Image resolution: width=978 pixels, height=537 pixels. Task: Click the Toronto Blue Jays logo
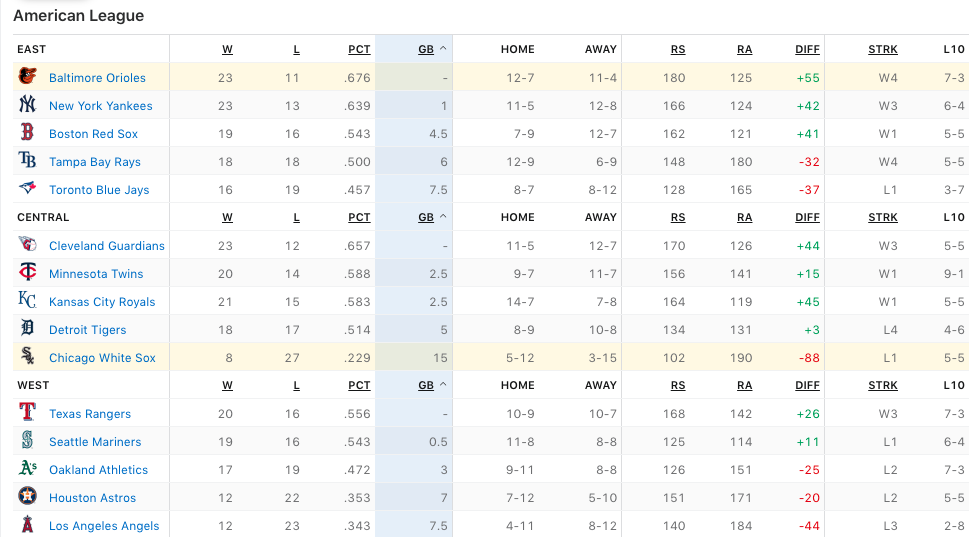tap(27, 188)
